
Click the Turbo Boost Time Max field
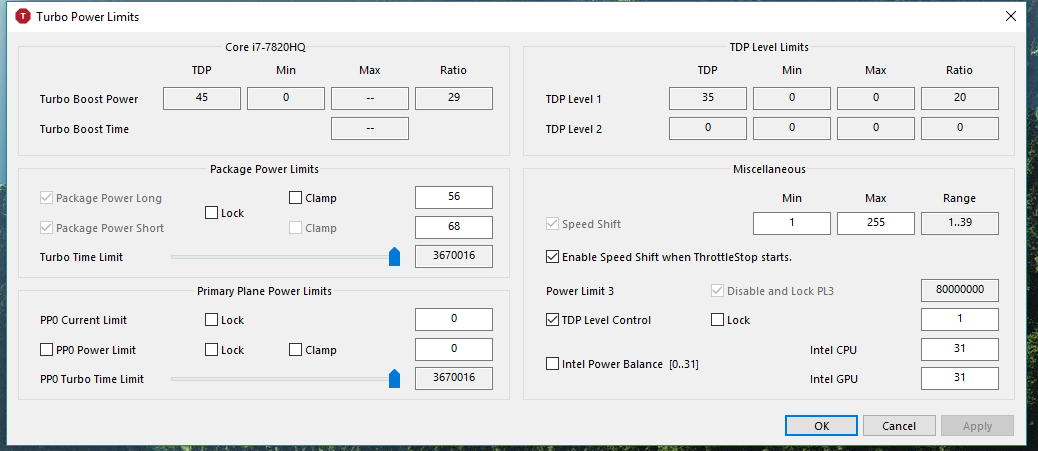(370, 128)
